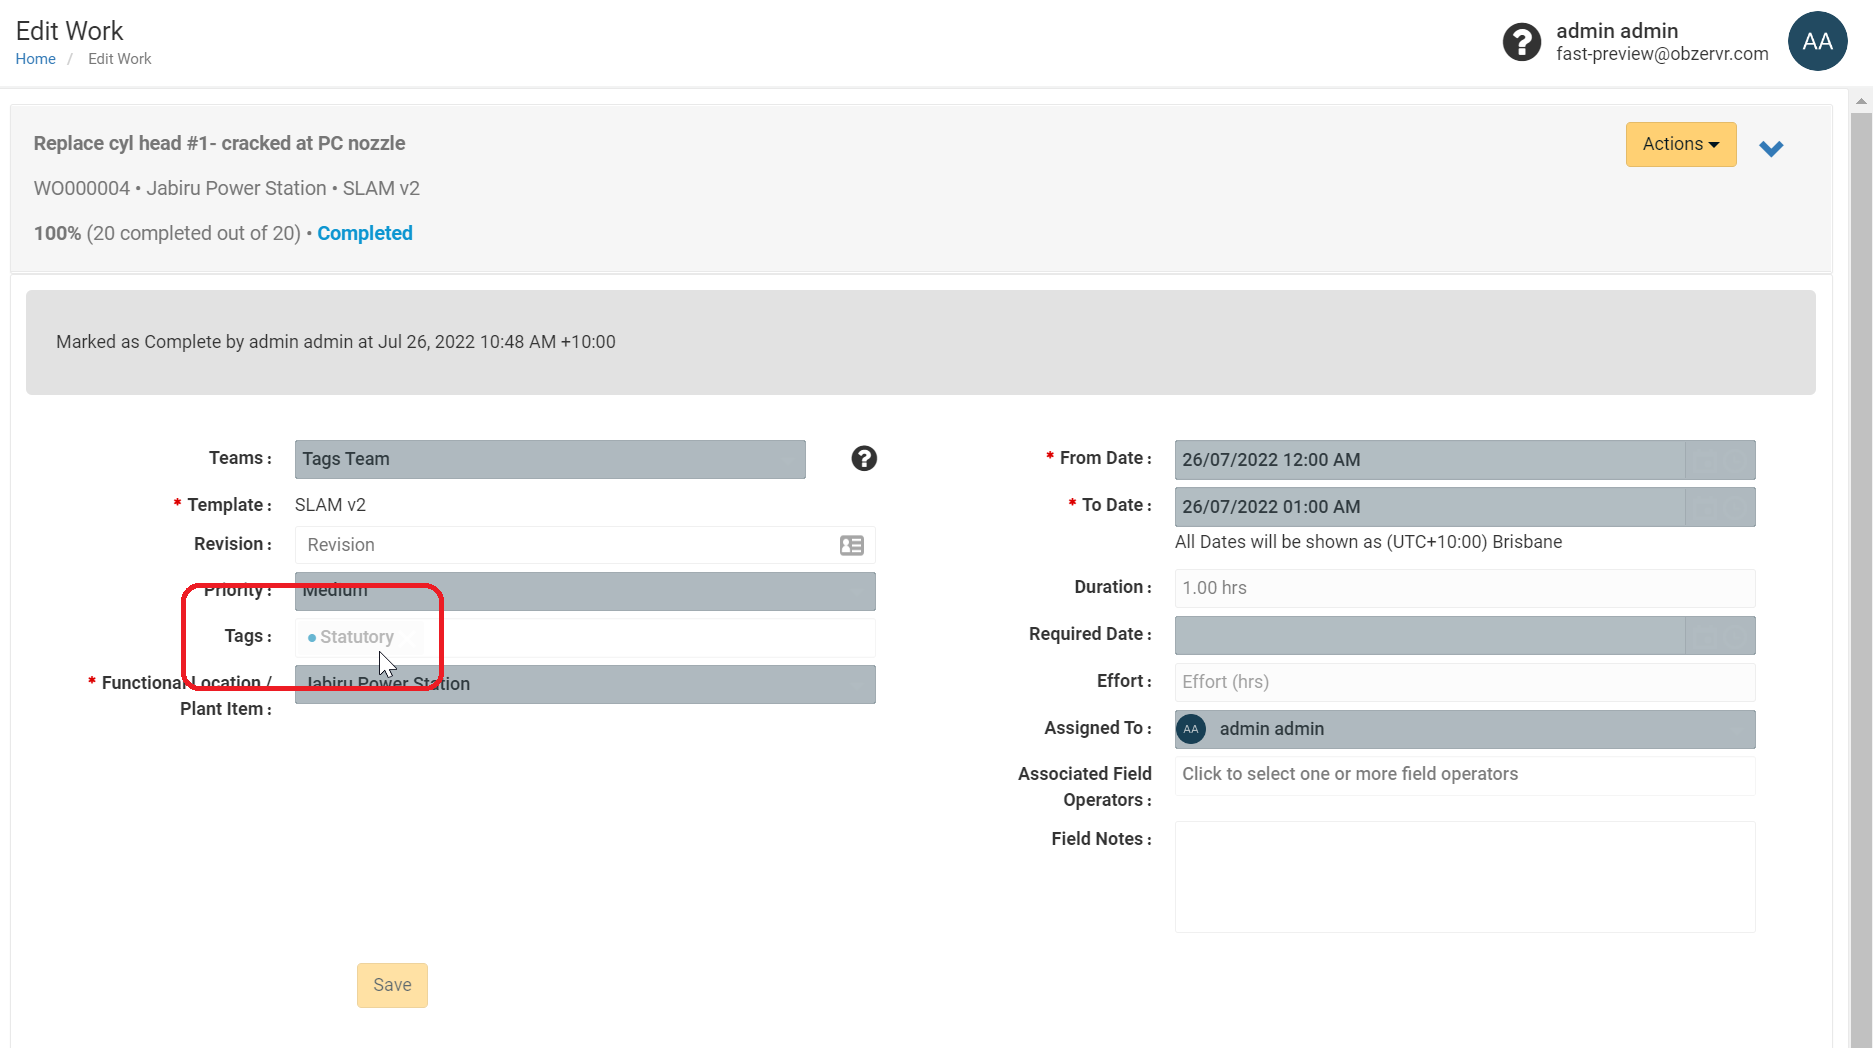Image resolution: width=1873 pixels, height=1048 pixels.
Task: Open the Actions dropdown button
Action: pos(1681,144)
